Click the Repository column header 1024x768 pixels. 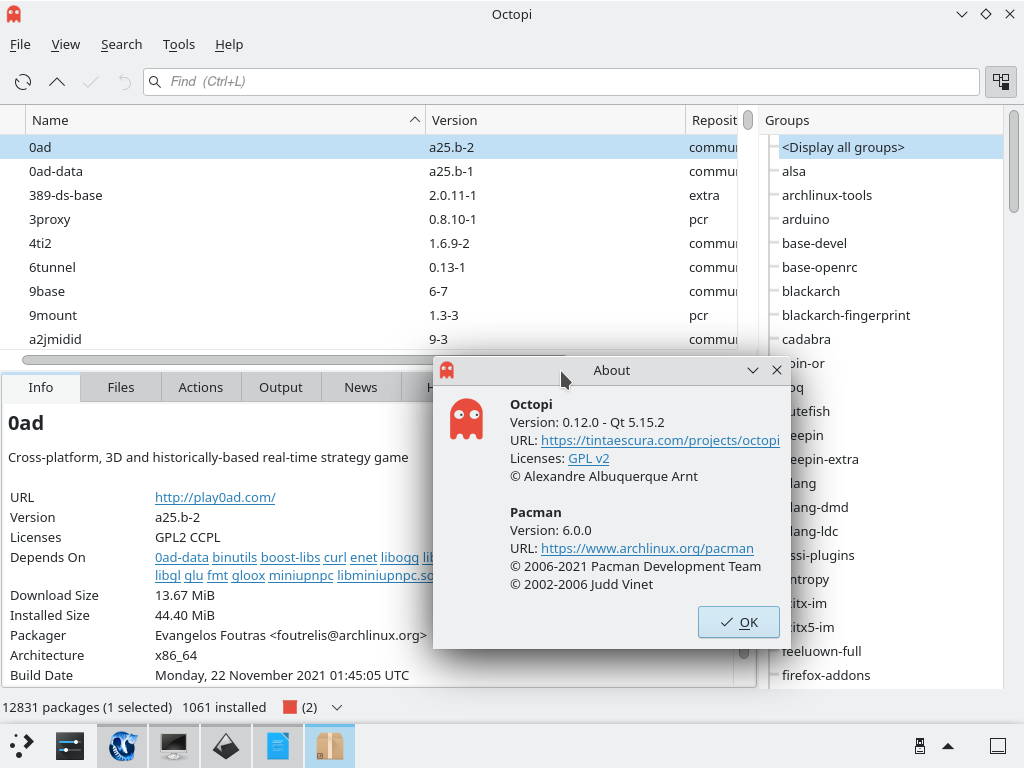[712, 120]
